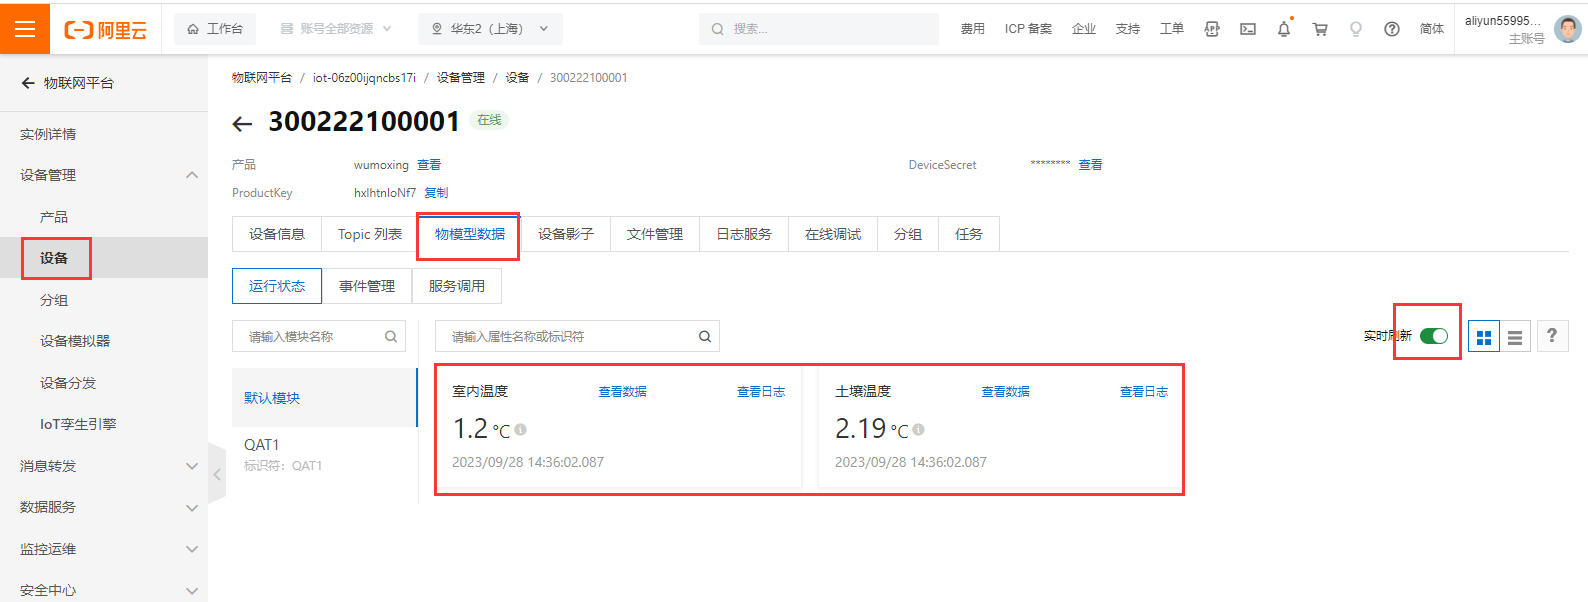Expand the 消息转发 sidebar section
Screen dimensions: 1588x602
pos(191,466)
